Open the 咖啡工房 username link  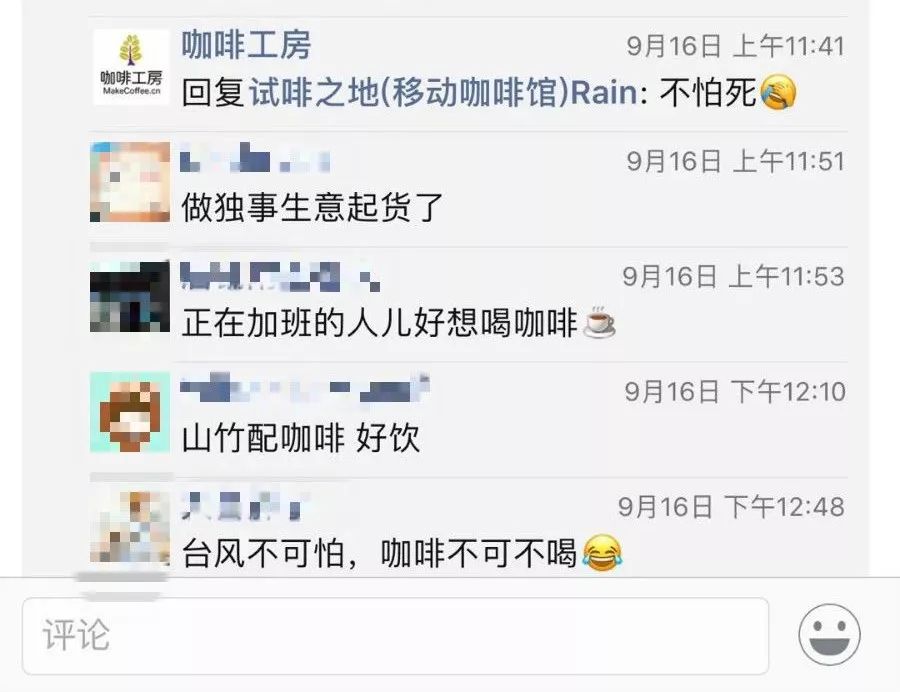point(246,45)
